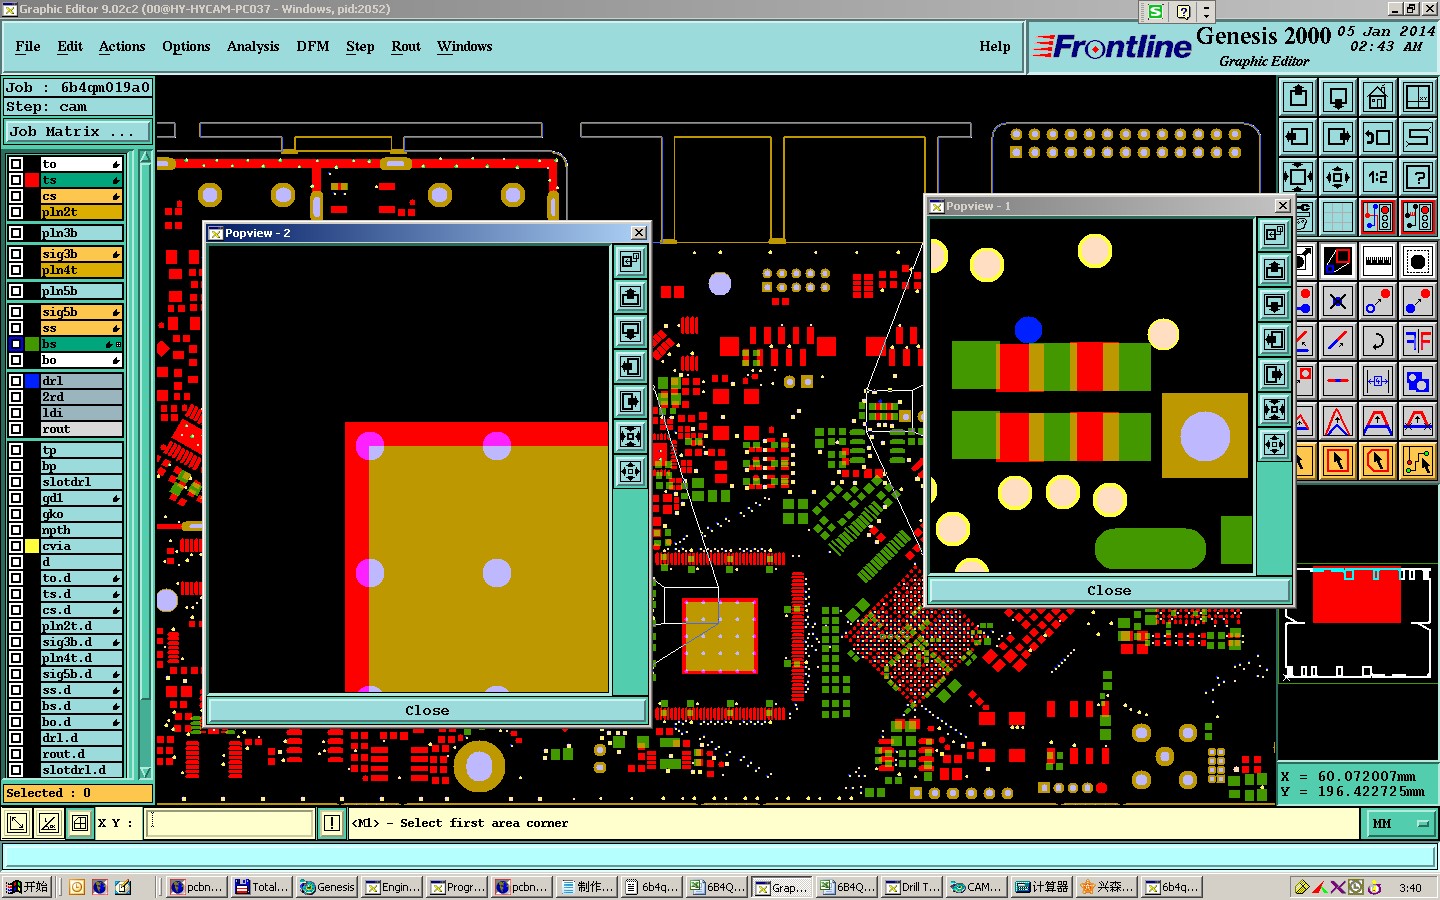Click the diagonal arrow icon at bottom left

tap(17, 823)
